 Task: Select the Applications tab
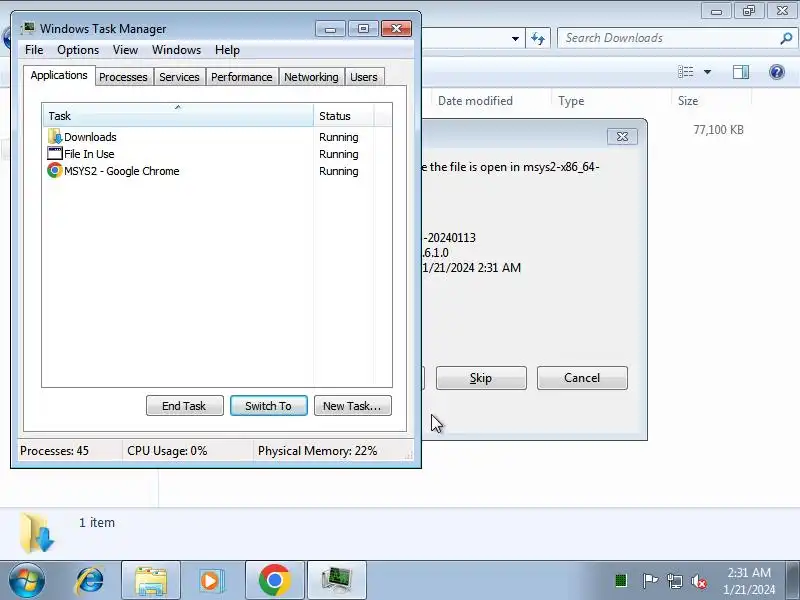(x=59, y=76)
